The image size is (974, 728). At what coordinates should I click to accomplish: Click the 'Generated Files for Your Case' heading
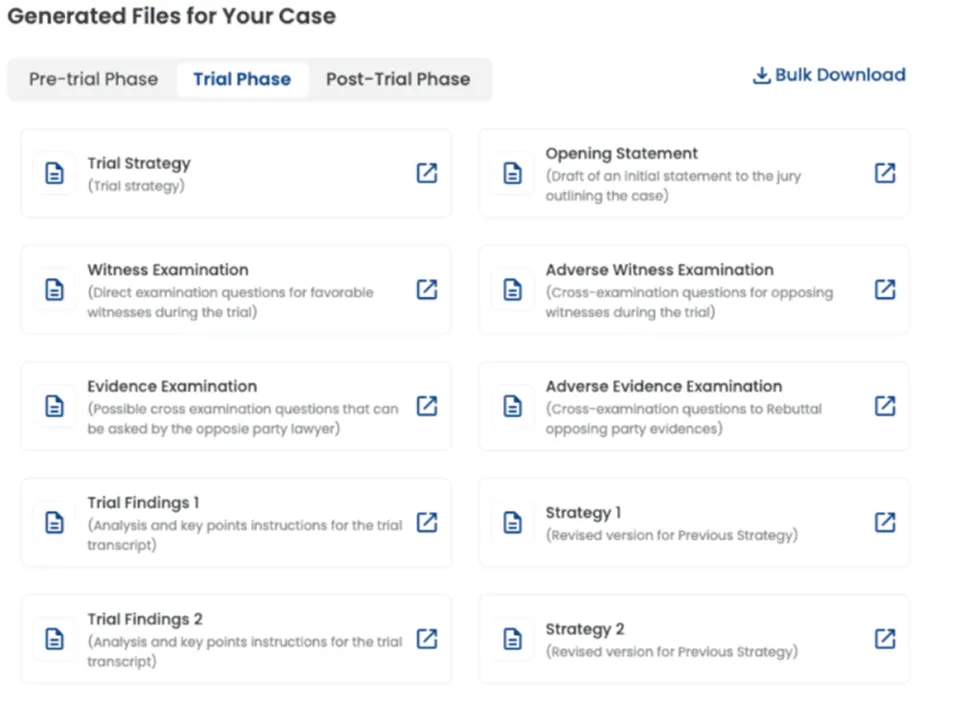click(171, 16)
